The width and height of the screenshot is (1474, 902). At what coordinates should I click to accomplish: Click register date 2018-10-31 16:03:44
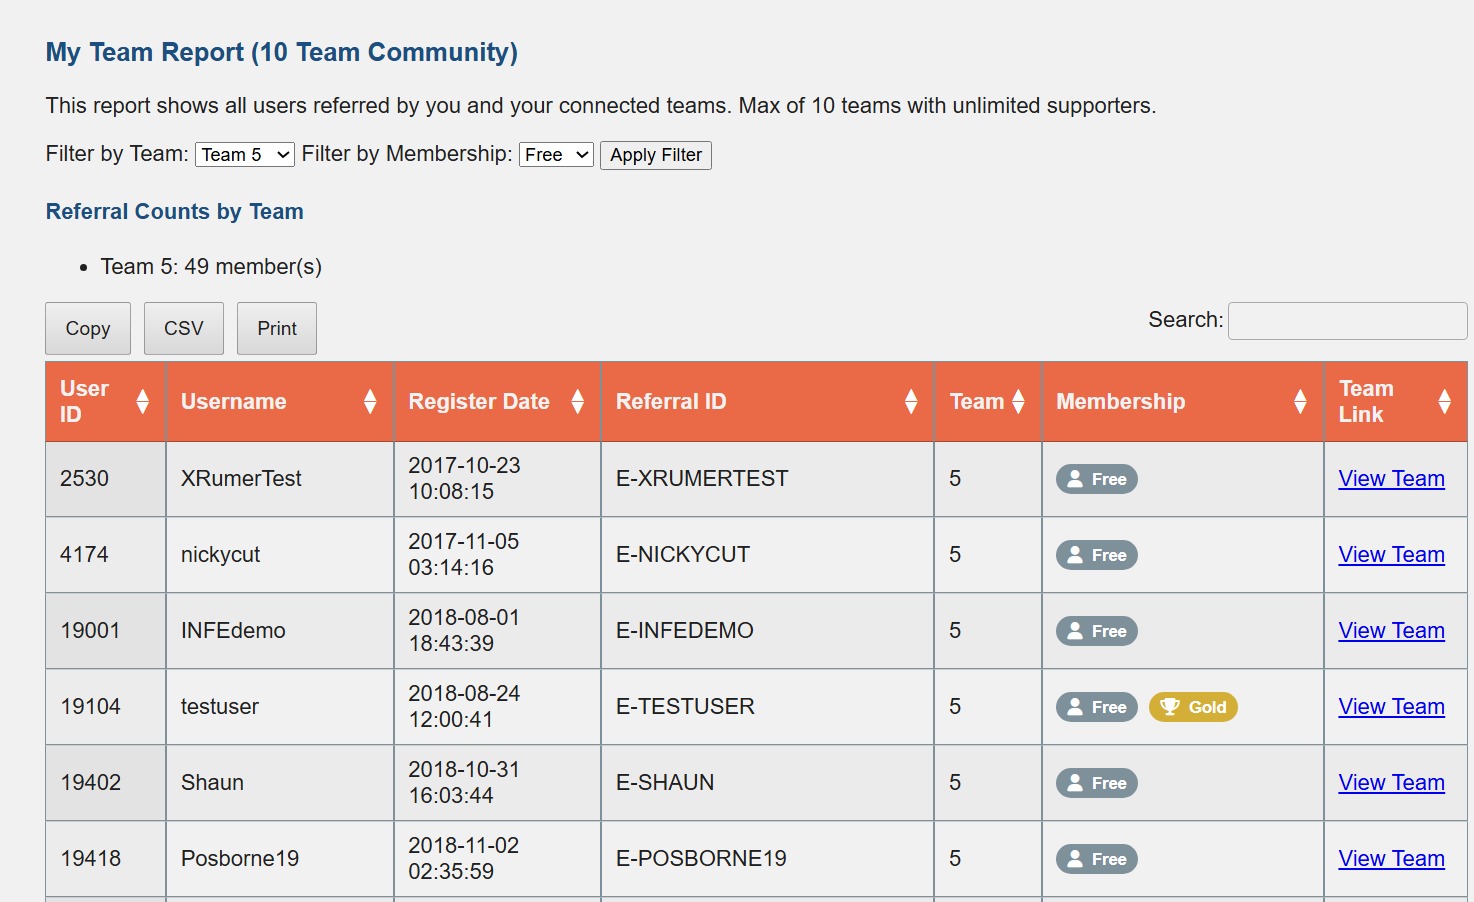coord(464,783)
